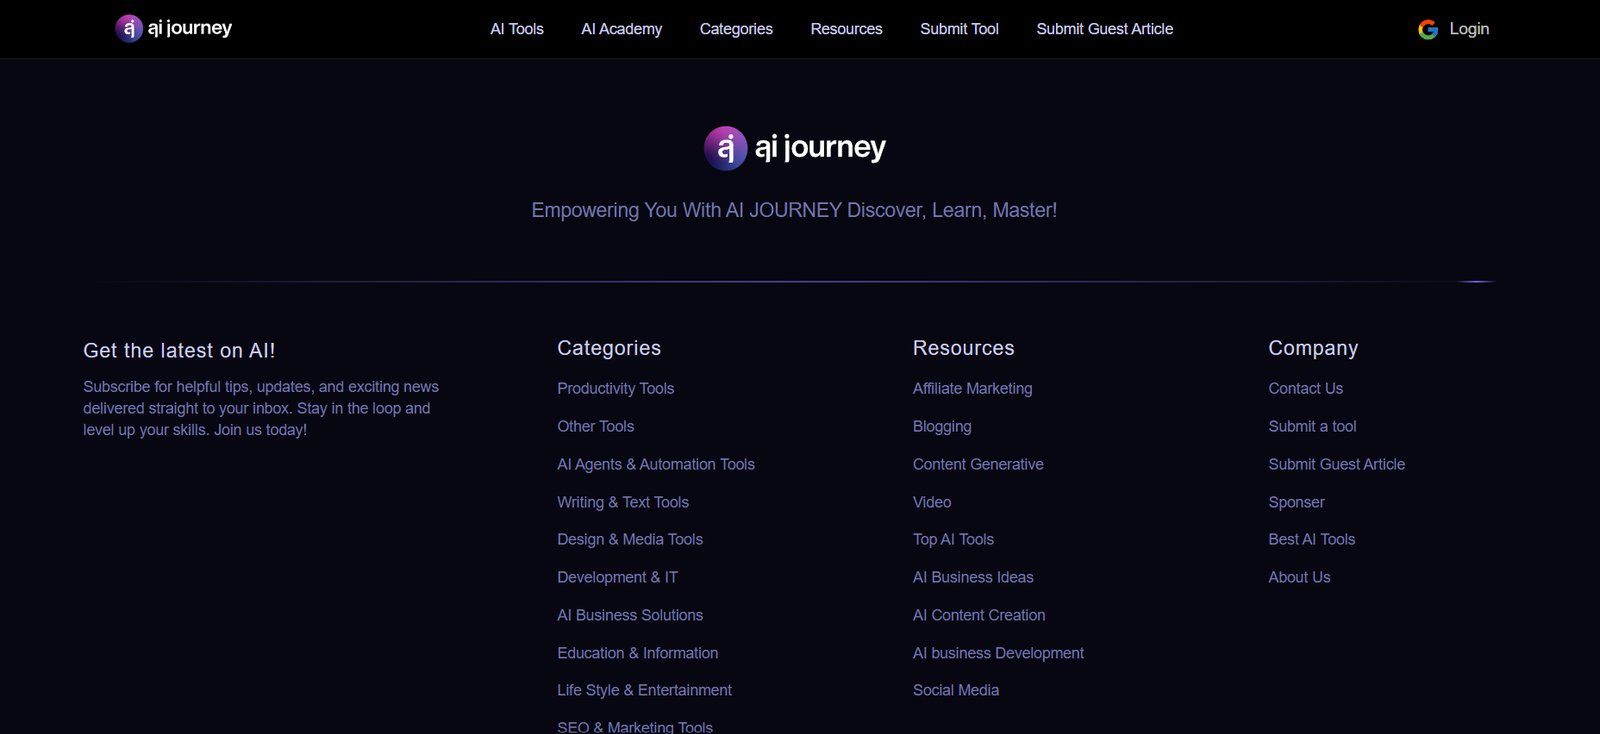
Task: Open the Contact Us company link
Action: click(x=1306, y=388)
